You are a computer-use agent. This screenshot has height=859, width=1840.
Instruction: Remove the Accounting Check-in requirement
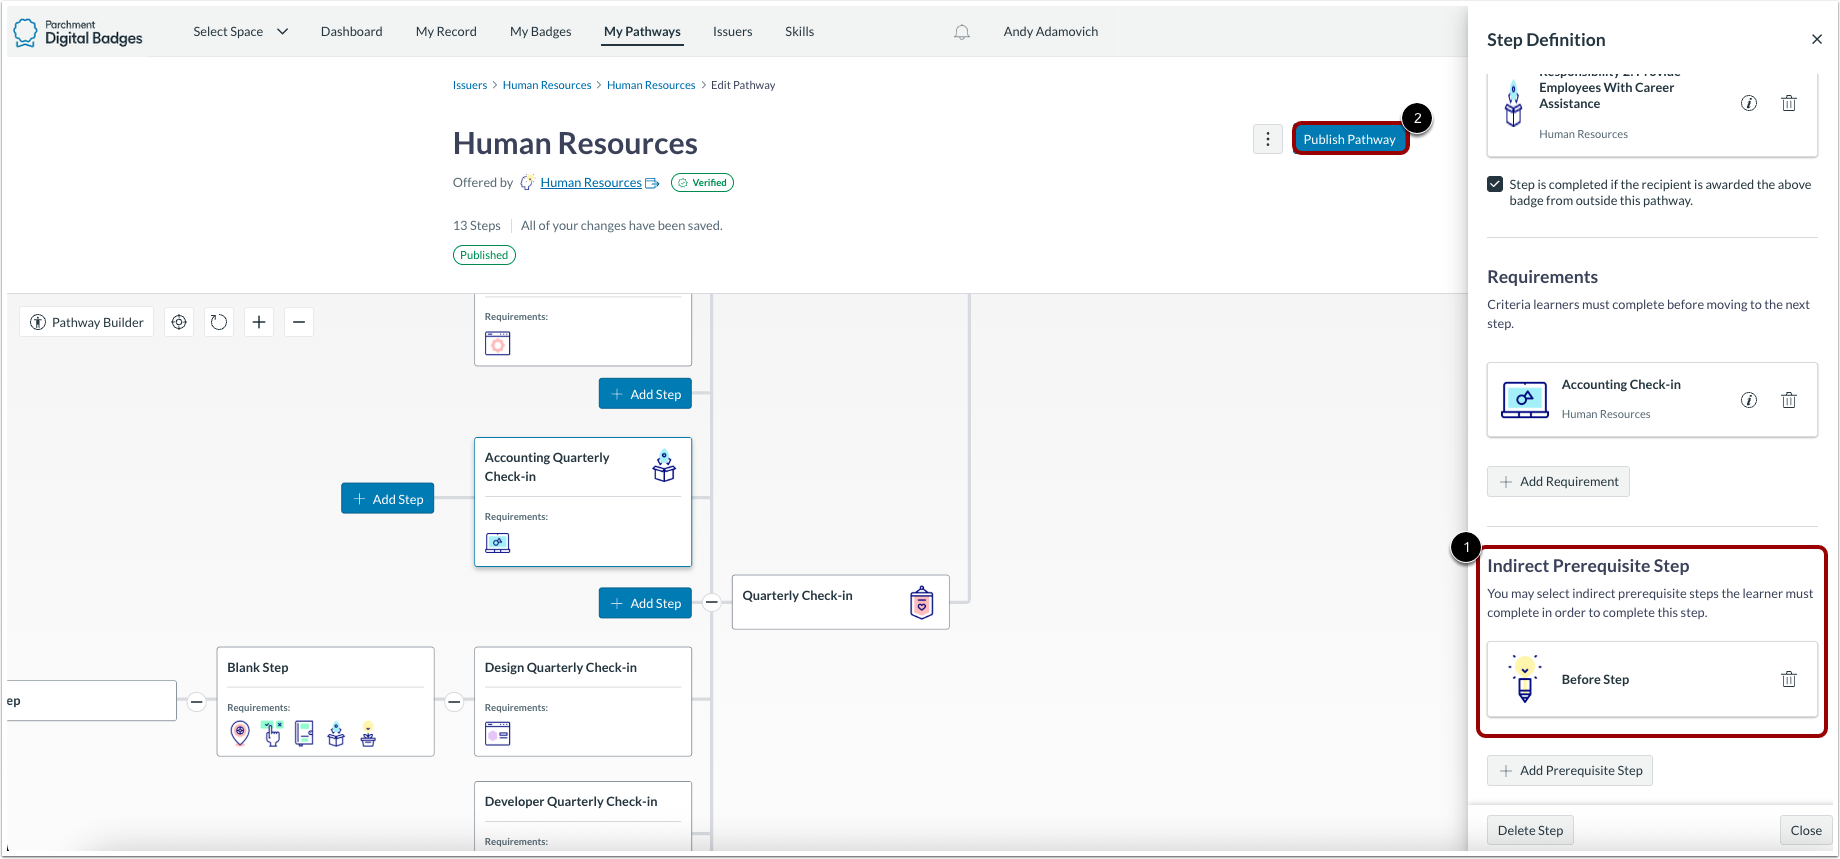point(1789,400)
